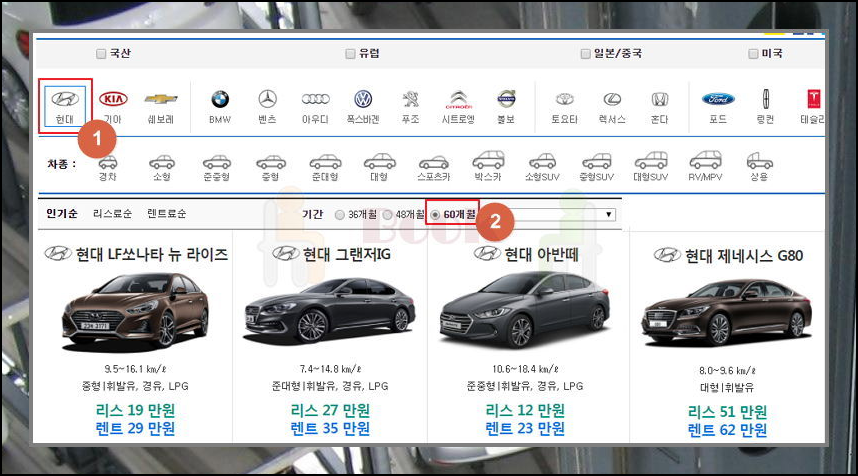Click the dark 그랜저IG car image
The width and height of the screenshot is (858, 476).
[x=330, y=310]
